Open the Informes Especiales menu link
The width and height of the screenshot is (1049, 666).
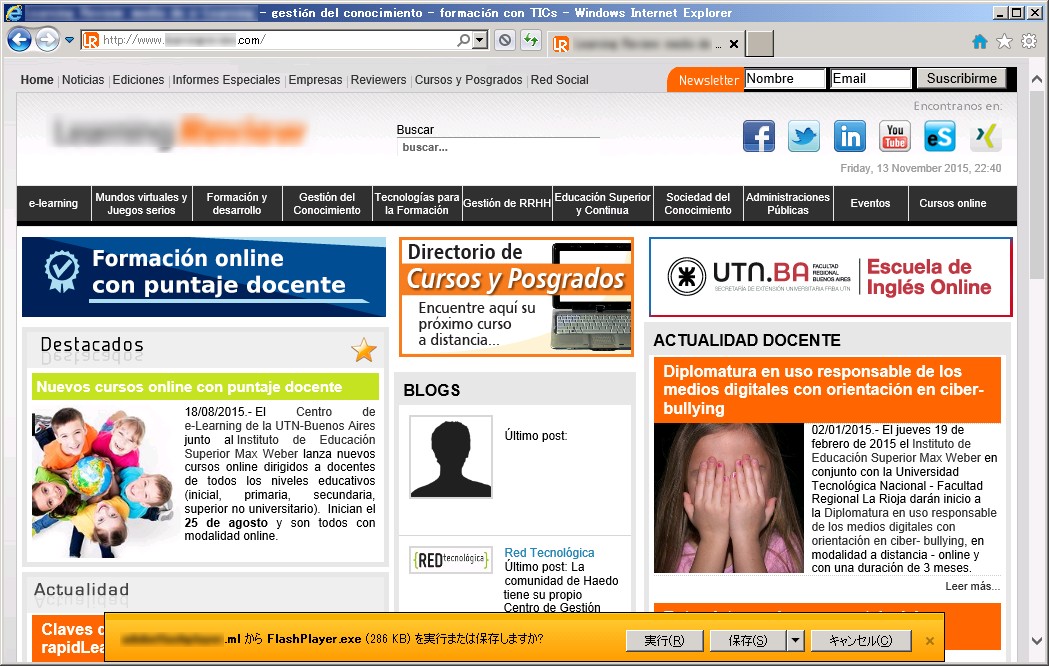click(226, 80)
